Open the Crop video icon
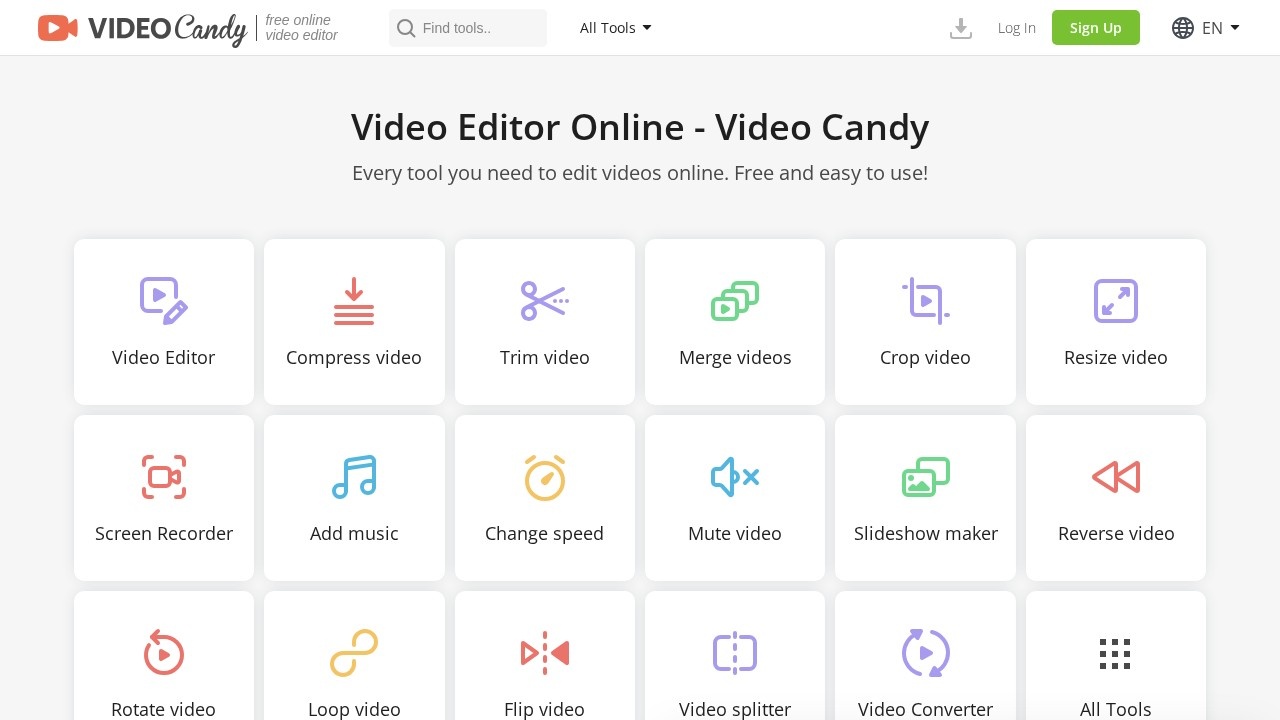This screenshot has height=720, width=1280. coord(926,301)
